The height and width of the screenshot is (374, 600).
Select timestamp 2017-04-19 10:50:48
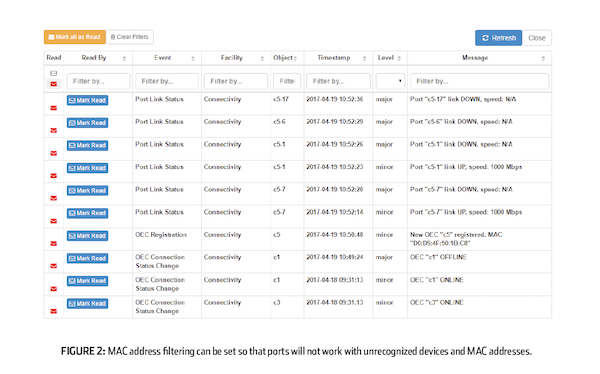[335, 235]
